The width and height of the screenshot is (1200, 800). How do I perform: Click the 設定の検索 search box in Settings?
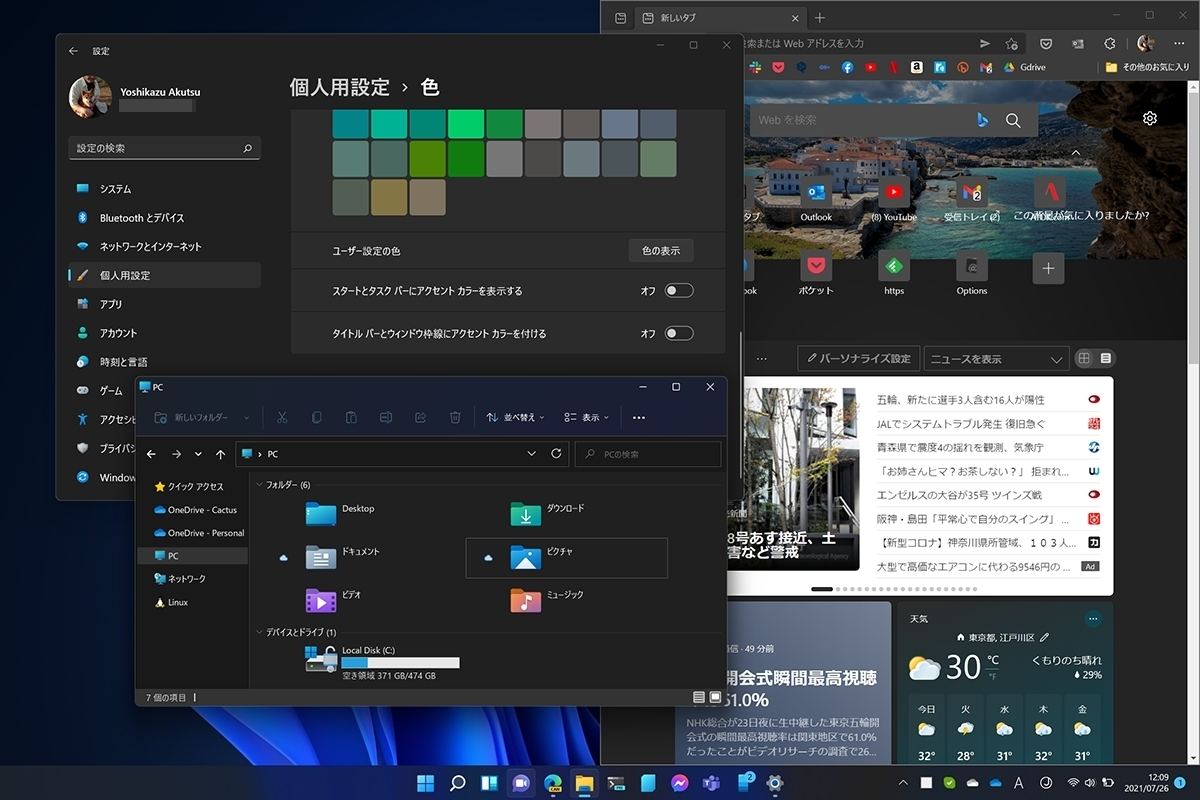coord(164,148)
